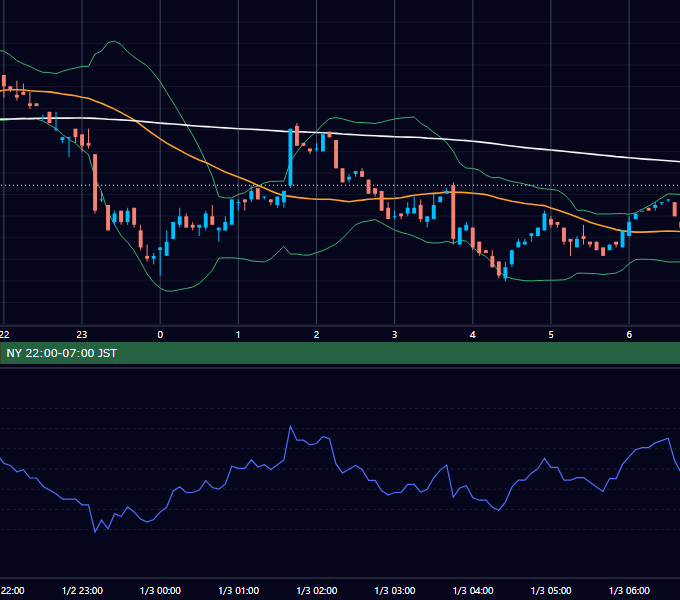Click hour label '1' under price chart
The width and height of the screenshot is (680, 600).
click(x=238, y=335)
